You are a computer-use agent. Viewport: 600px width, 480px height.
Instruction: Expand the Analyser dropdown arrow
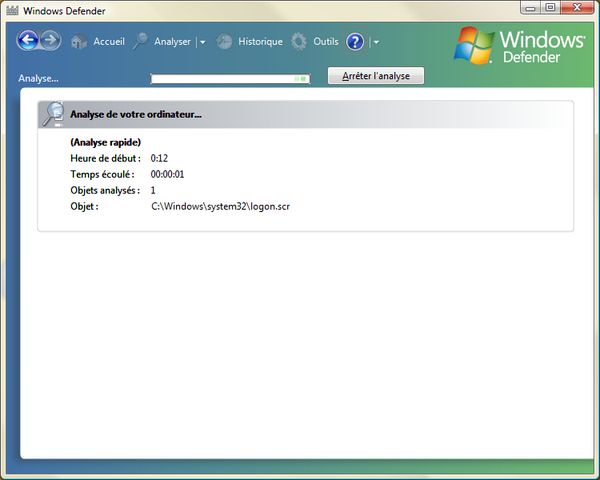pos(202,43)
